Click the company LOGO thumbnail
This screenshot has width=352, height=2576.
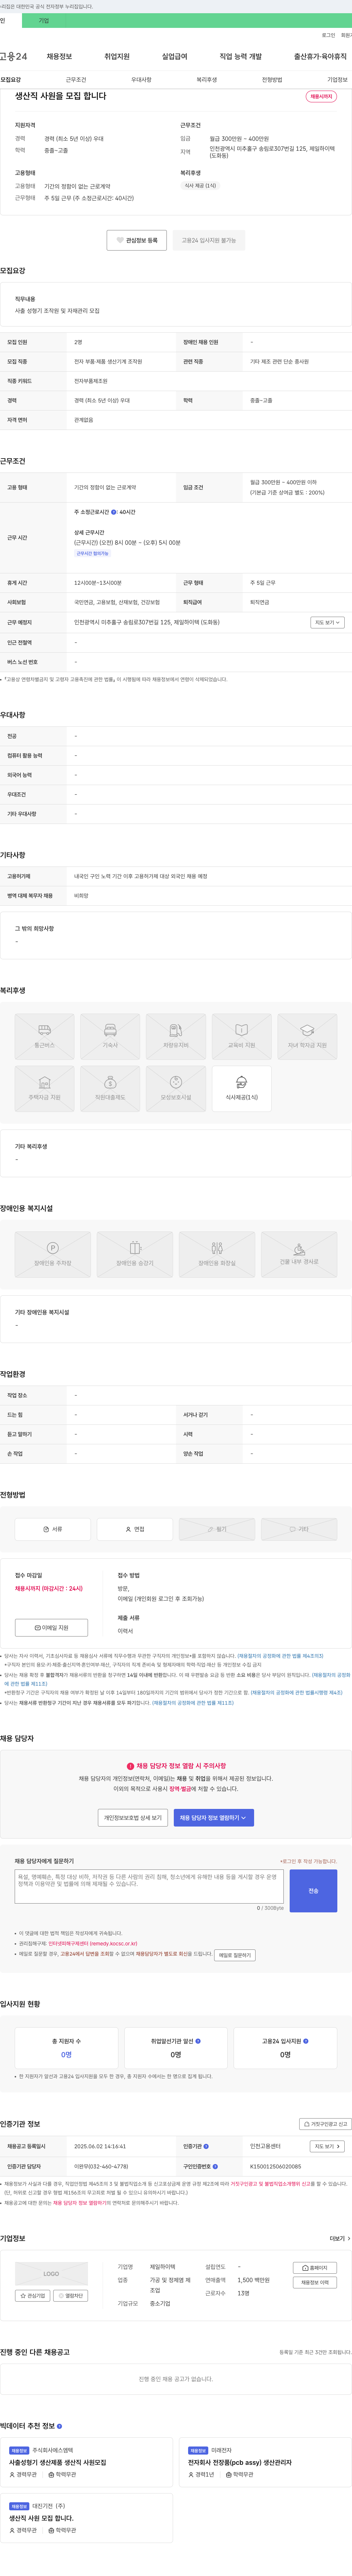tap(51, 2274)
